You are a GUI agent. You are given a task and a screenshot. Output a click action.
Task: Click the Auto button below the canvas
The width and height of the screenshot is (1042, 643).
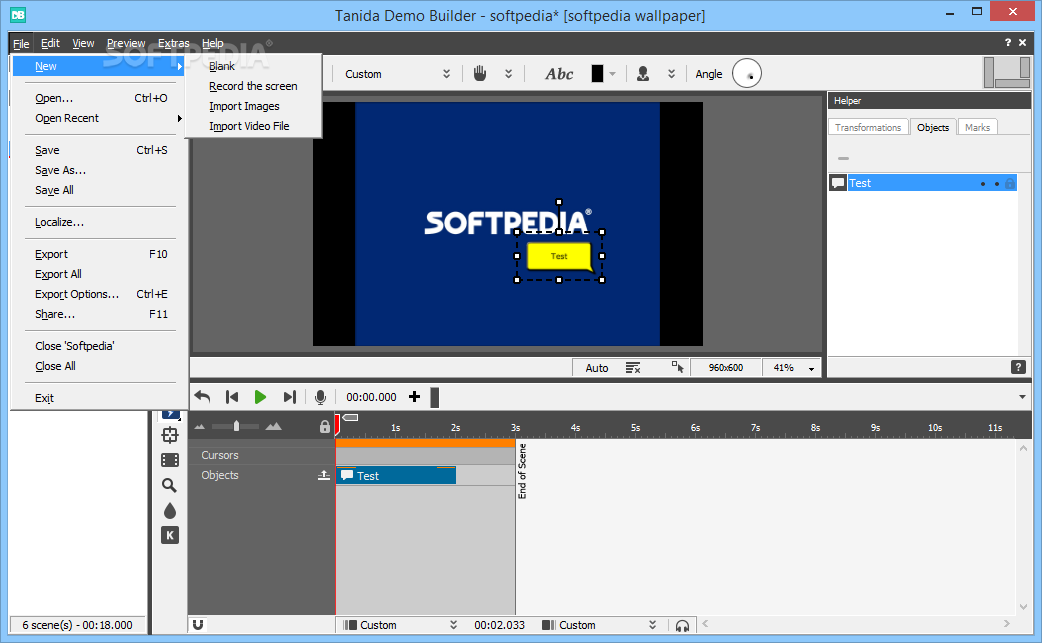(x=597, y=367)
